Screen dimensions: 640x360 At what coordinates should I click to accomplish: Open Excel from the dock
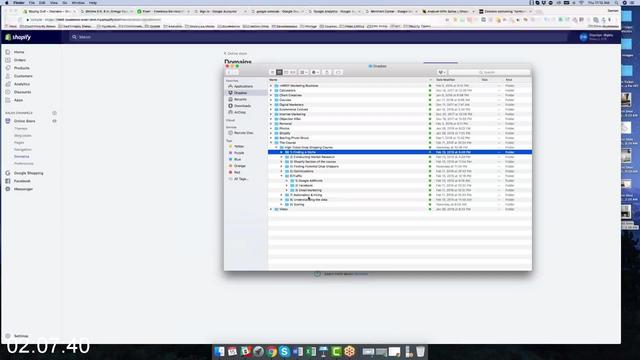tap(311, 351)
